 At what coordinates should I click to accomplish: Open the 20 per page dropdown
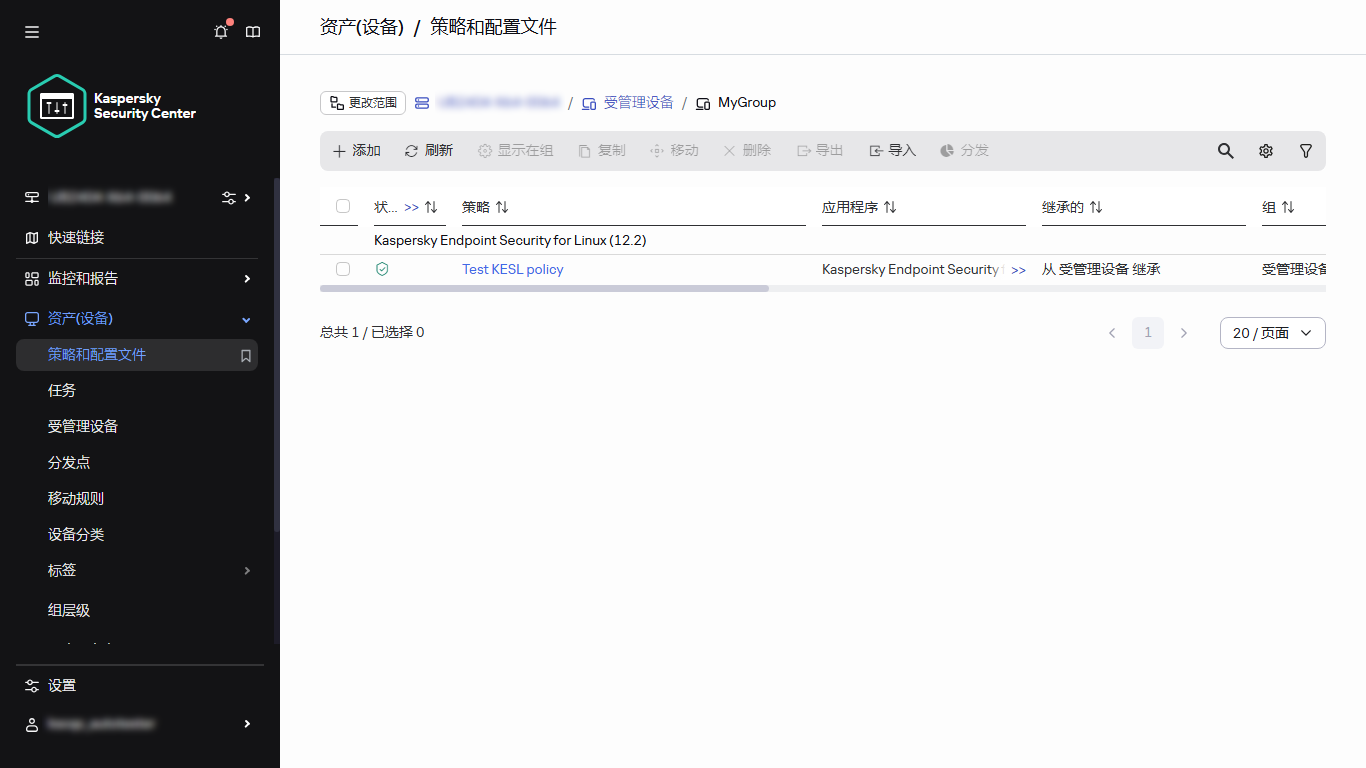(x=1272, y=332)
